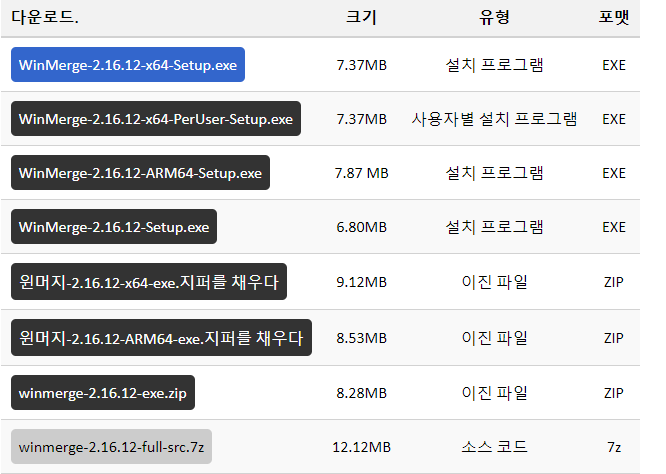Screen dimensions: 666x474
Task: Download WinMerge-2.16.12-x64-Setup.exe
Action: pos(128,65)
